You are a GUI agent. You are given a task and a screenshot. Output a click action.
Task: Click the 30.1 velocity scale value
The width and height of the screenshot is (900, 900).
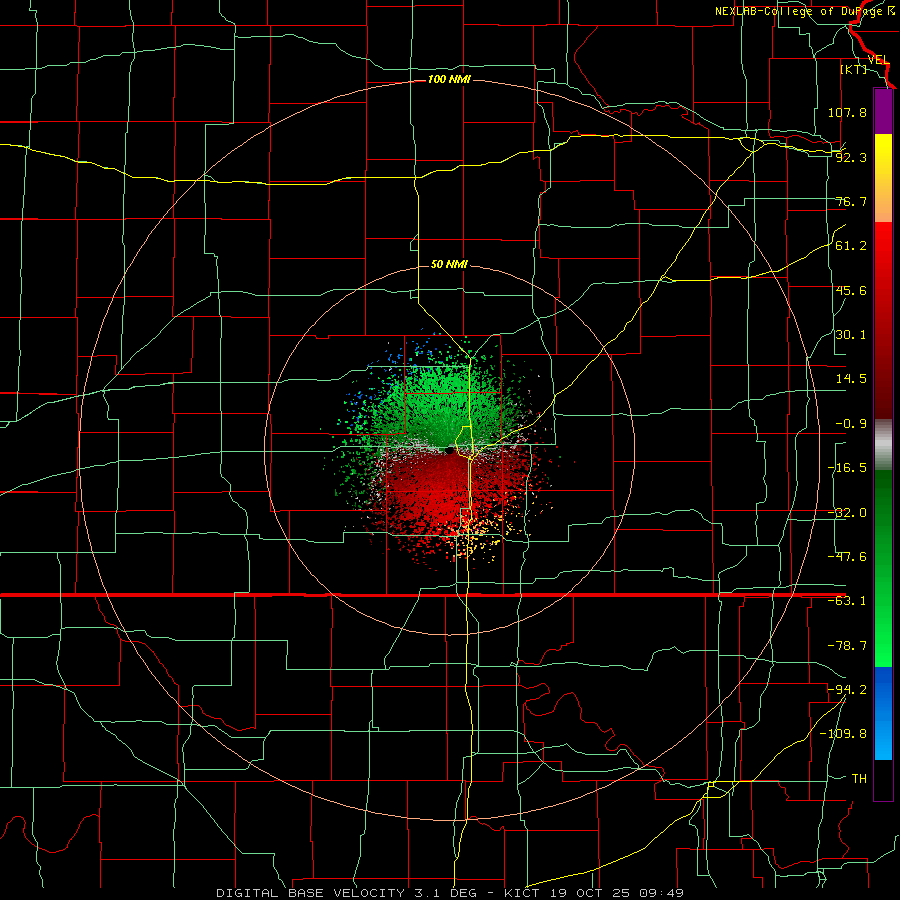pos(851,335)
